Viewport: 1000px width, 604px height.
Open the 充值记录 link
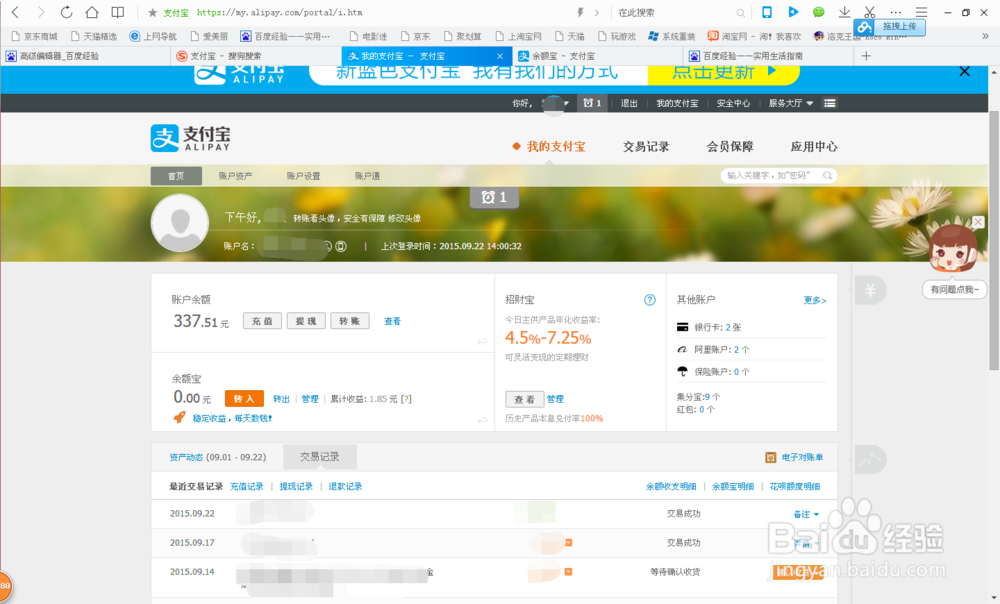(x=246, y=487)
